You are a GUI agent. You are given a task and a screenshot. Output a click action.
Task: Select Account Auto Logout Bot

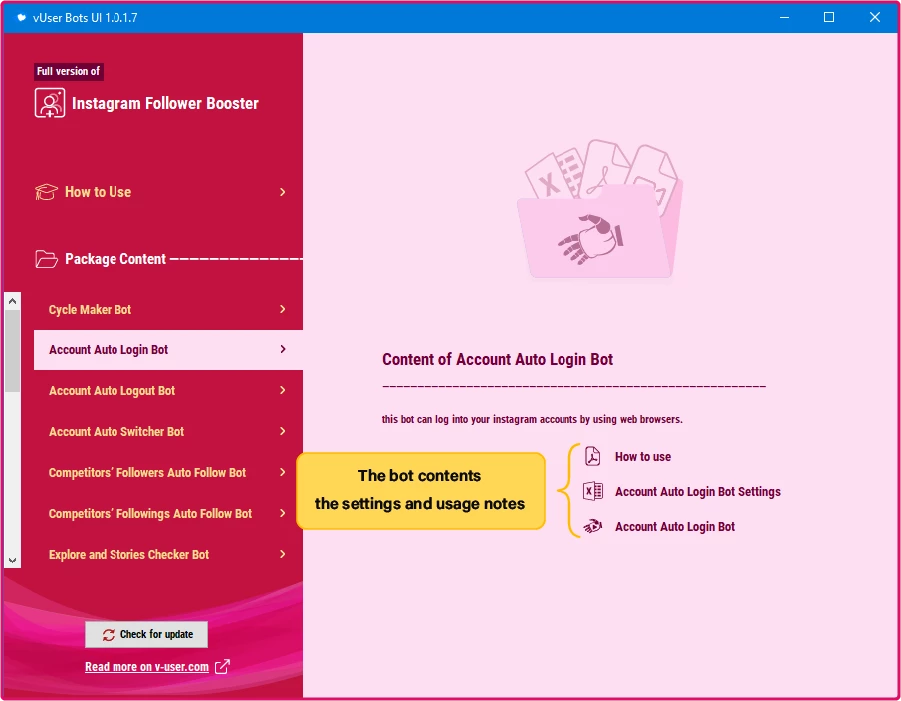[168, 390]
